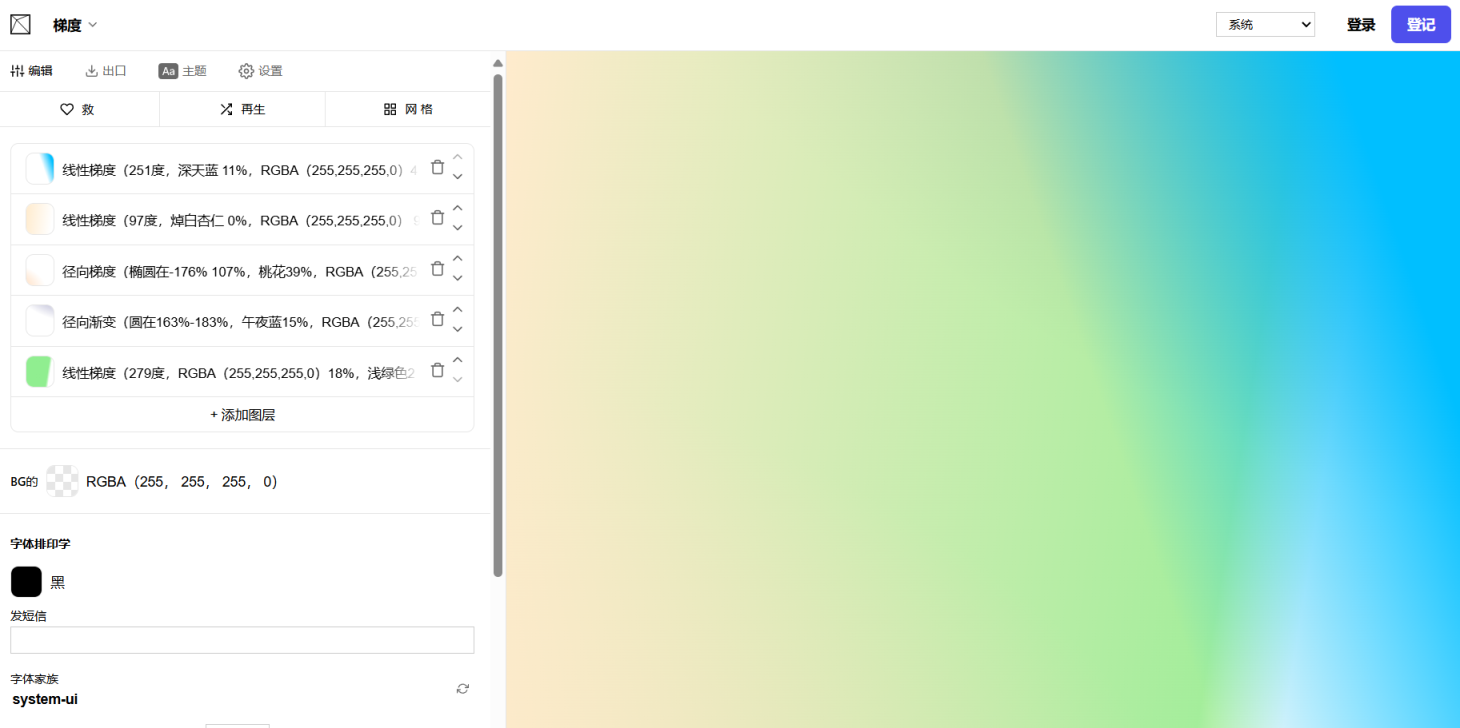Click + 添加图层 to add a layer
The height and width of the screenshot is (728, 1460).
pos(242,415)
